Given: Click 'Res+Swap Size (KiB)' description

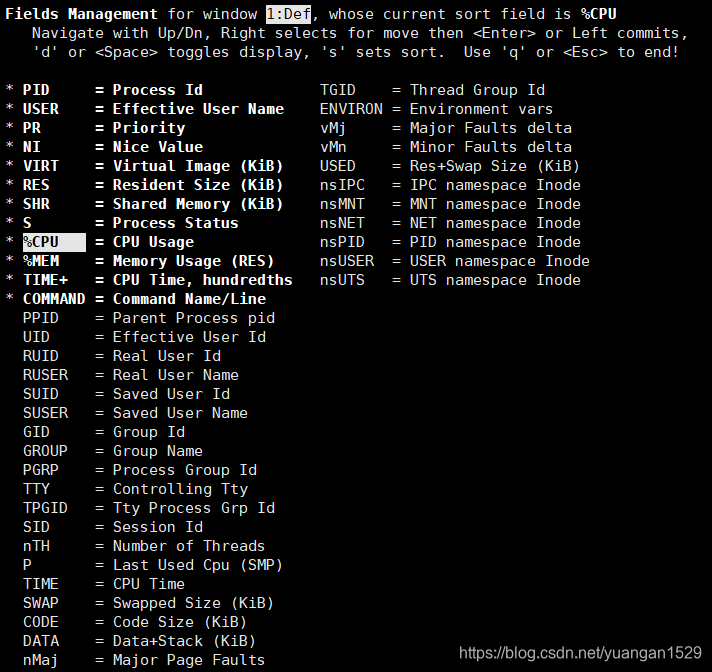Looking at the screenshot, I should 495,166.
